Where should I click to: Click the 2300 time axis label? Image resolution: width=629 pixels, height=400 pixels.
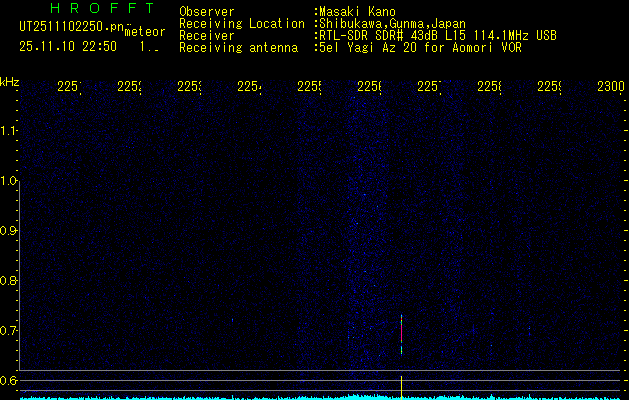click(x=611, y=86)
